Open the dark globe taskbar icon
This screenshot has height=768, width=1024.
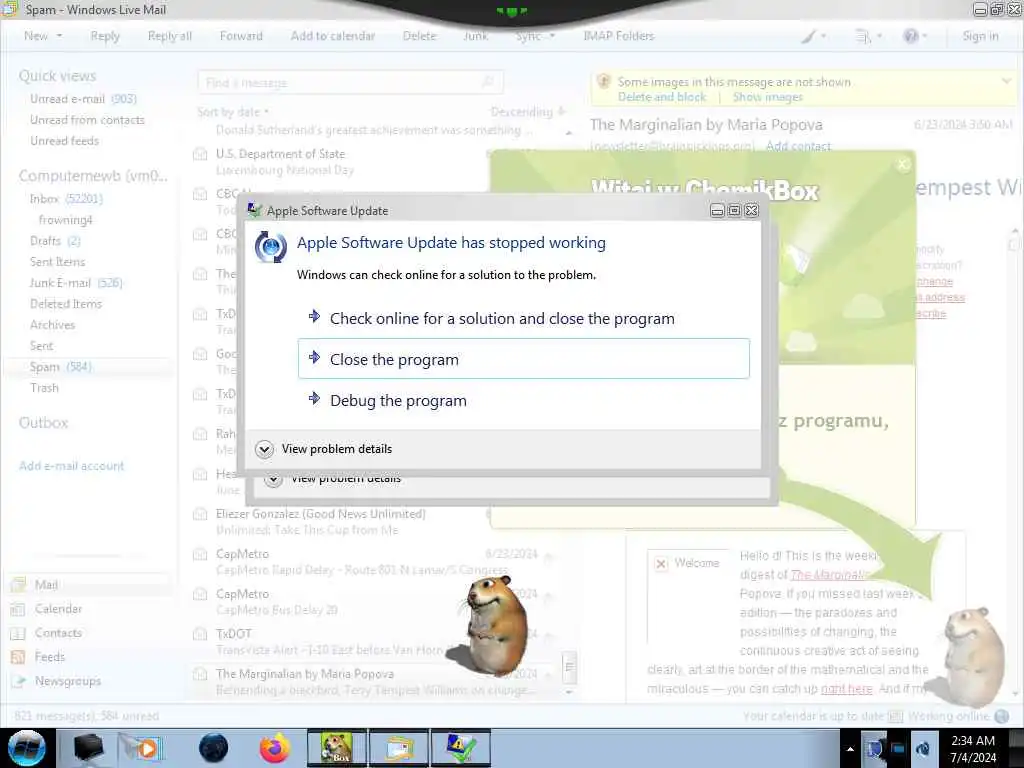[x=214, y=748]
